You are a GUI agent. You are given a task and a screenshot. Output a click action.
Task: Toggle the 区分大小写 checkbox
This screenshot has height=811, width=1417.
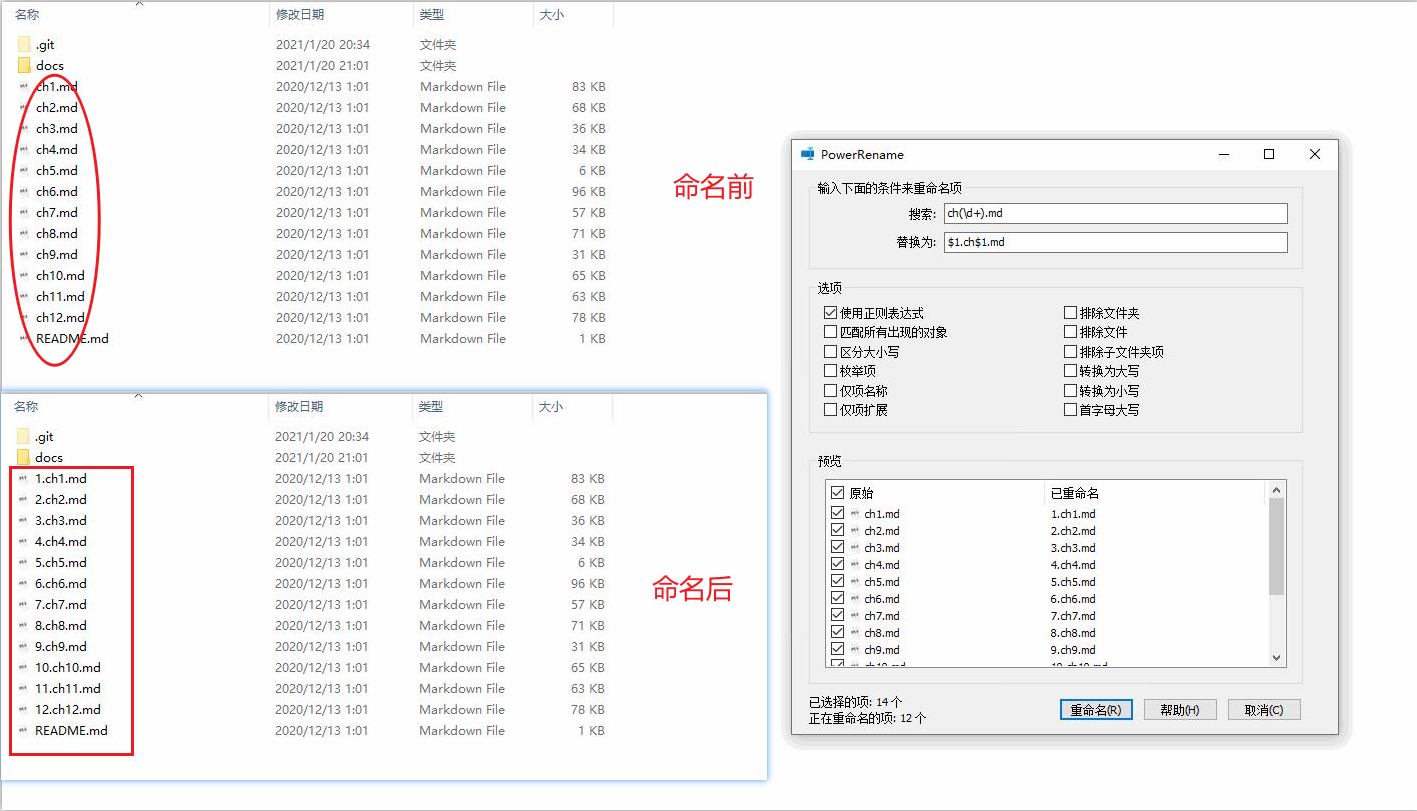point(830,352)
